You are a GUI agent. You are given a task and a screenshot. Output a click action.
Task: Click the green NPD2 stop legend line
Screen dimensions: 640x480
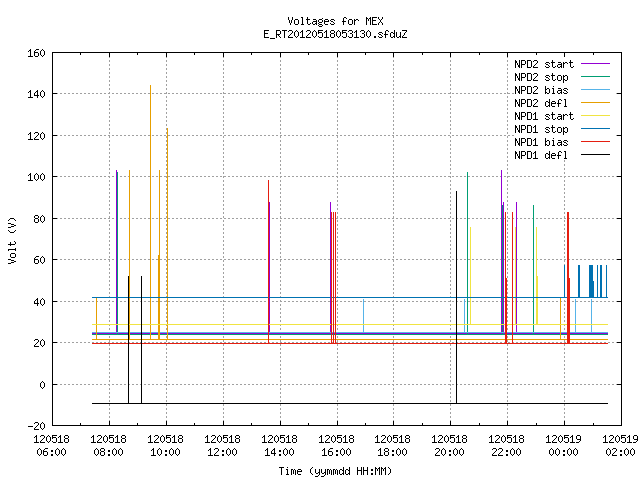tap(595, 77)
